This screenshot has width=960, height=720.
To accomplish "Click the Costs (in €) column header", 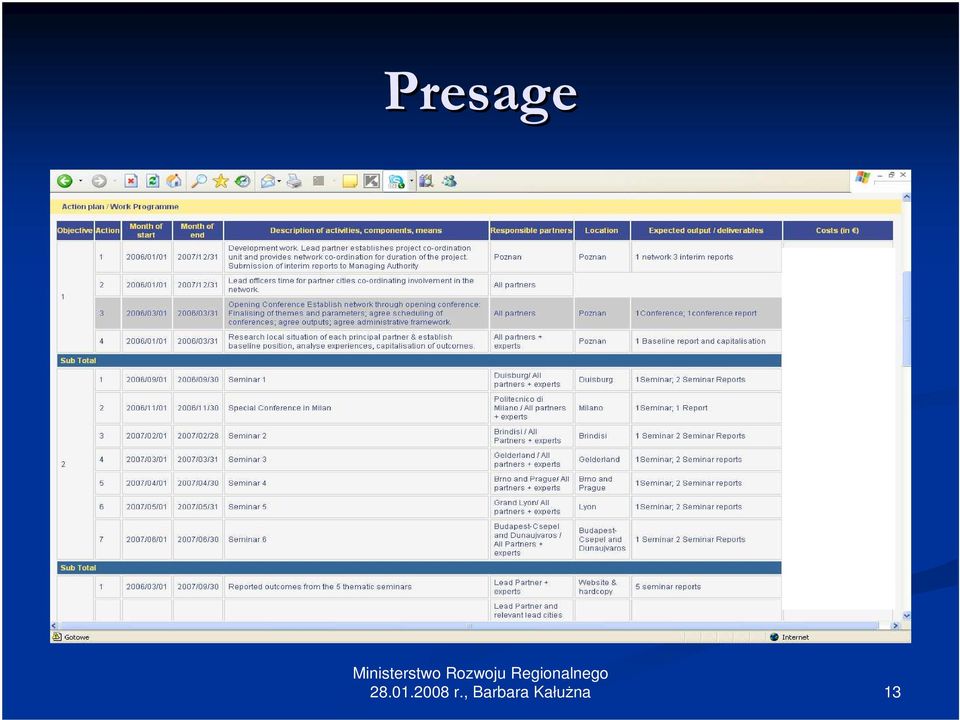I will pyautogui.click(x=837, y=231).
